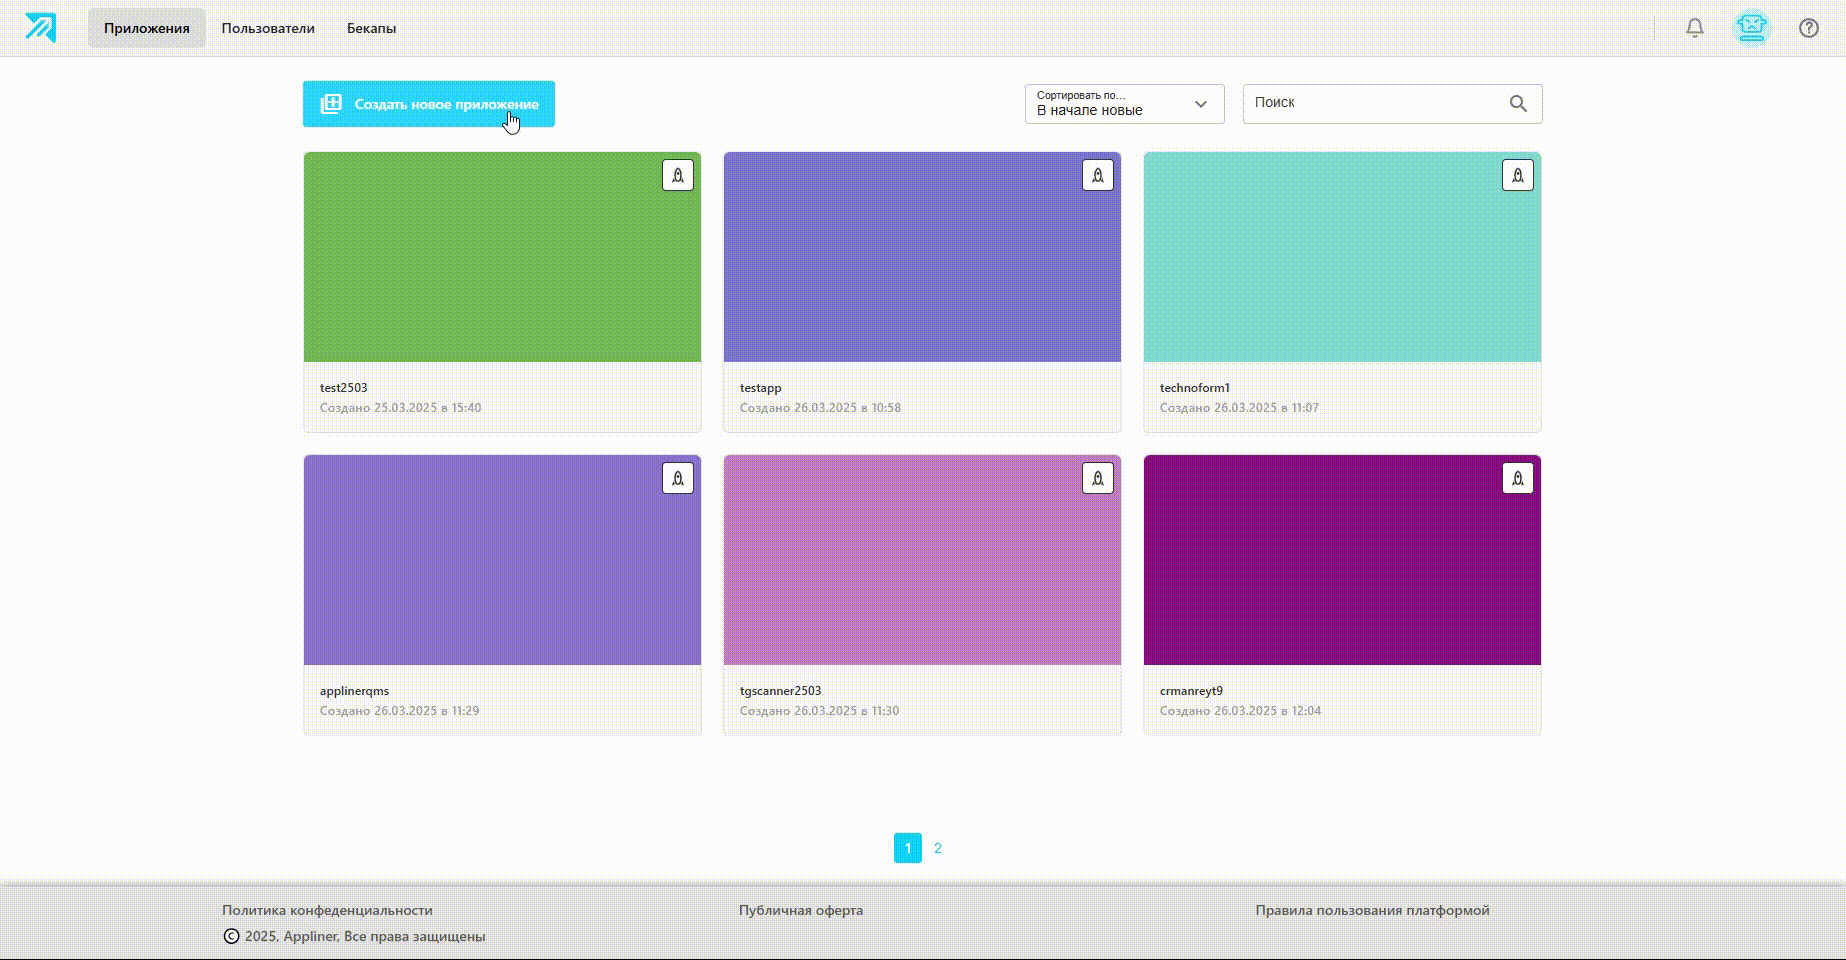Click the Appliner logo icon
Viewport: 1846px width, 960px height.
(x=41, y=28)
